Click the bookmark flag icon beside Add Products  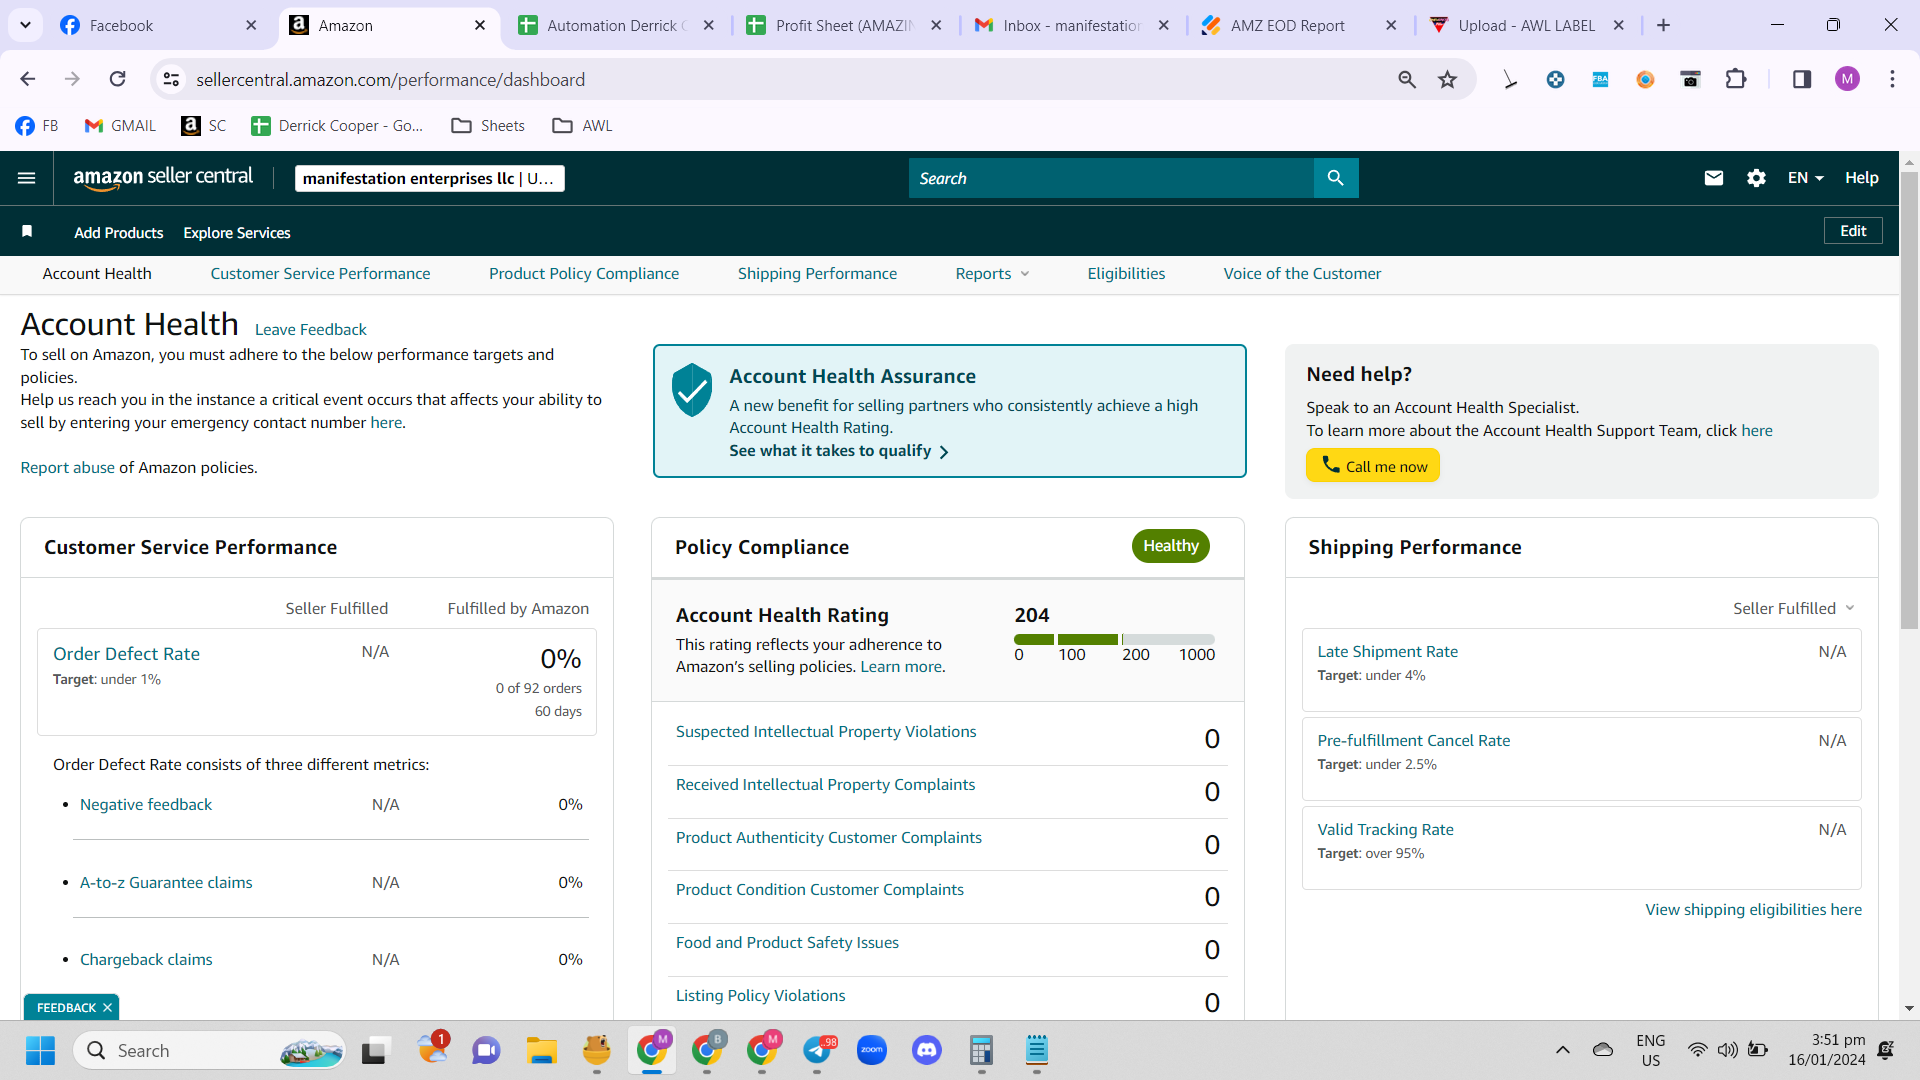pyautogui.click(x=27, y=232)
